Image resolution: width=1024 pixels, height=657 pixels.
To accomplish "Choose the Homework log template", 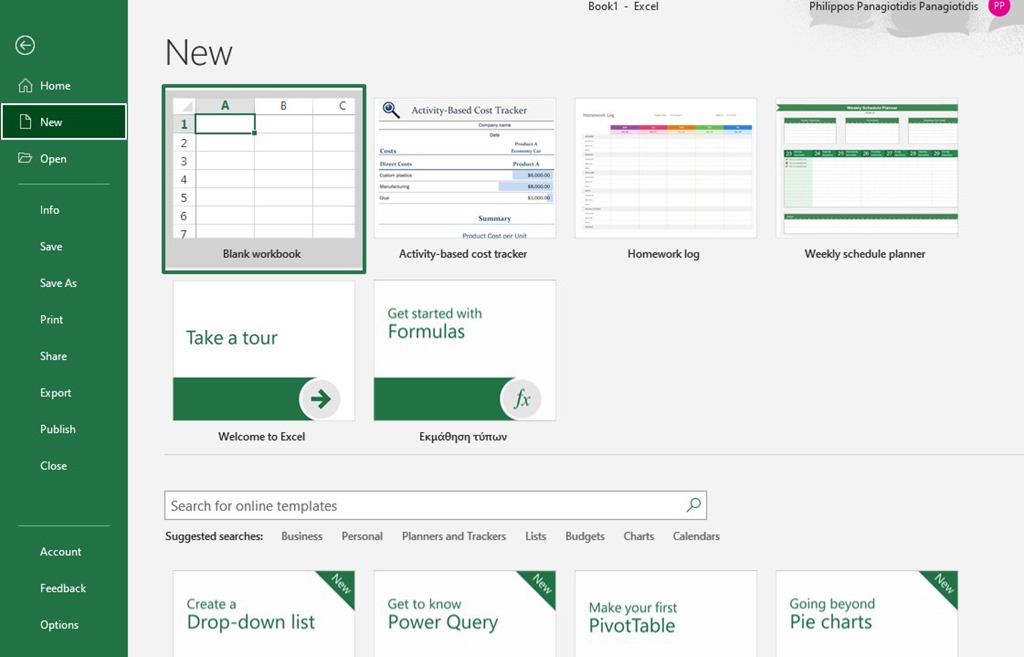I will (665, 179).
